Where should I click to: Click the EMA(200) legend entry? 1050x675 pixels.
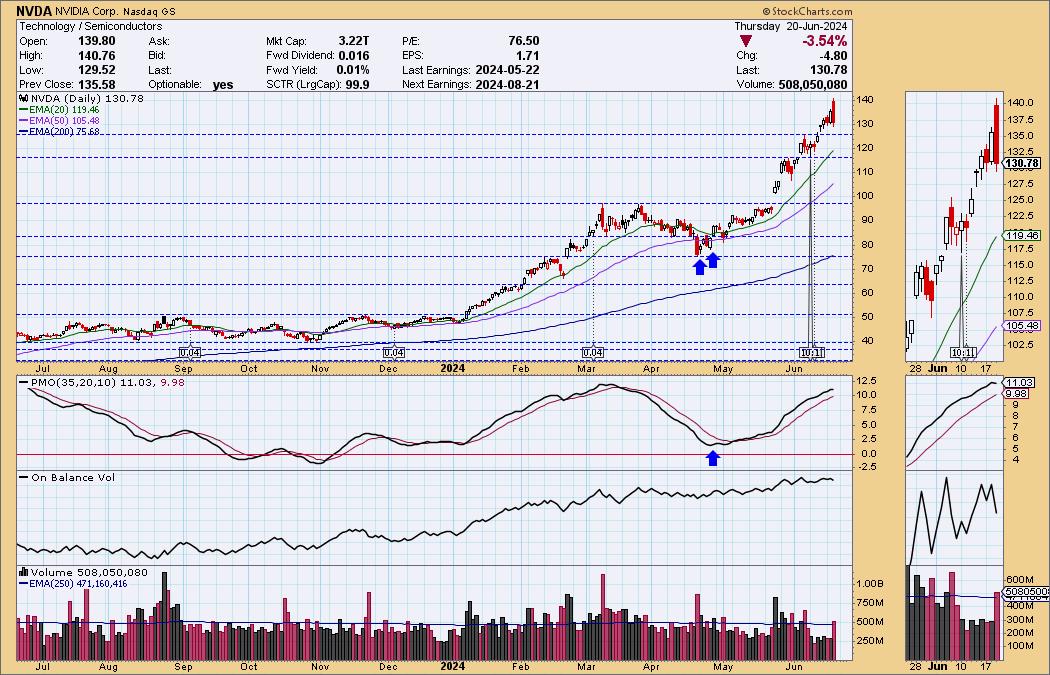coord(60,131)
